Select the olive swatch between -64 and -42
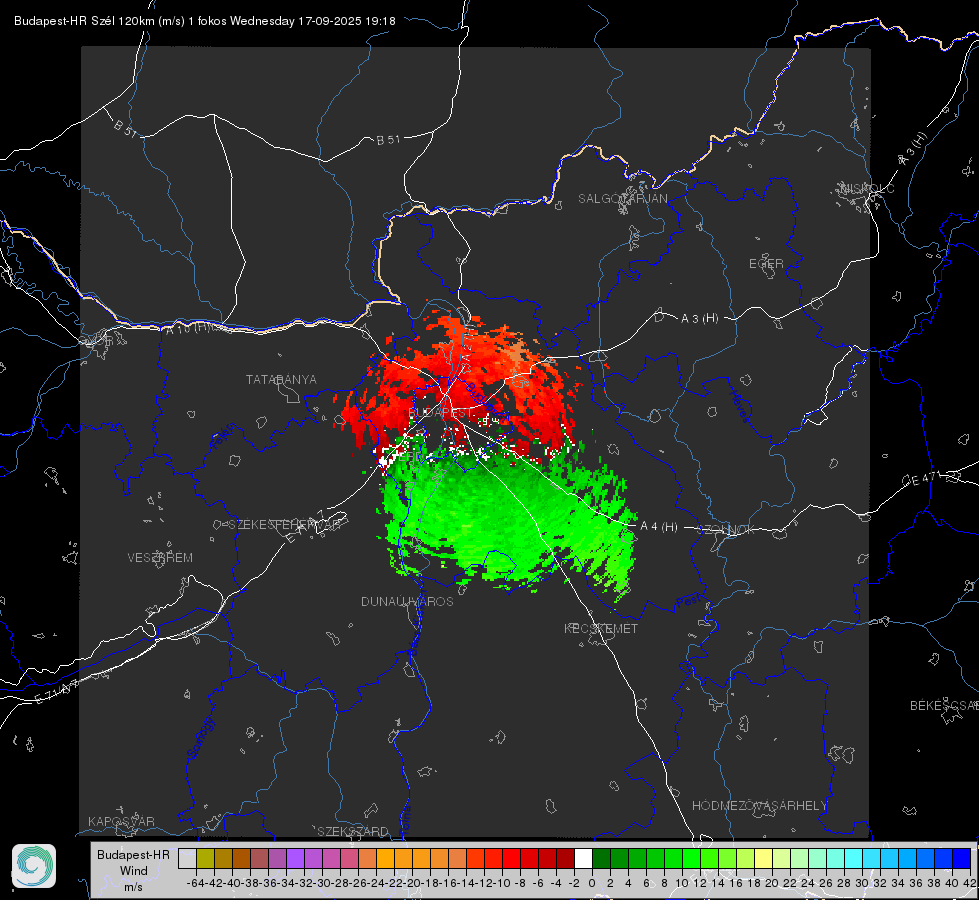This screenshot has width=979, height=900. click(x=205, y=858)
